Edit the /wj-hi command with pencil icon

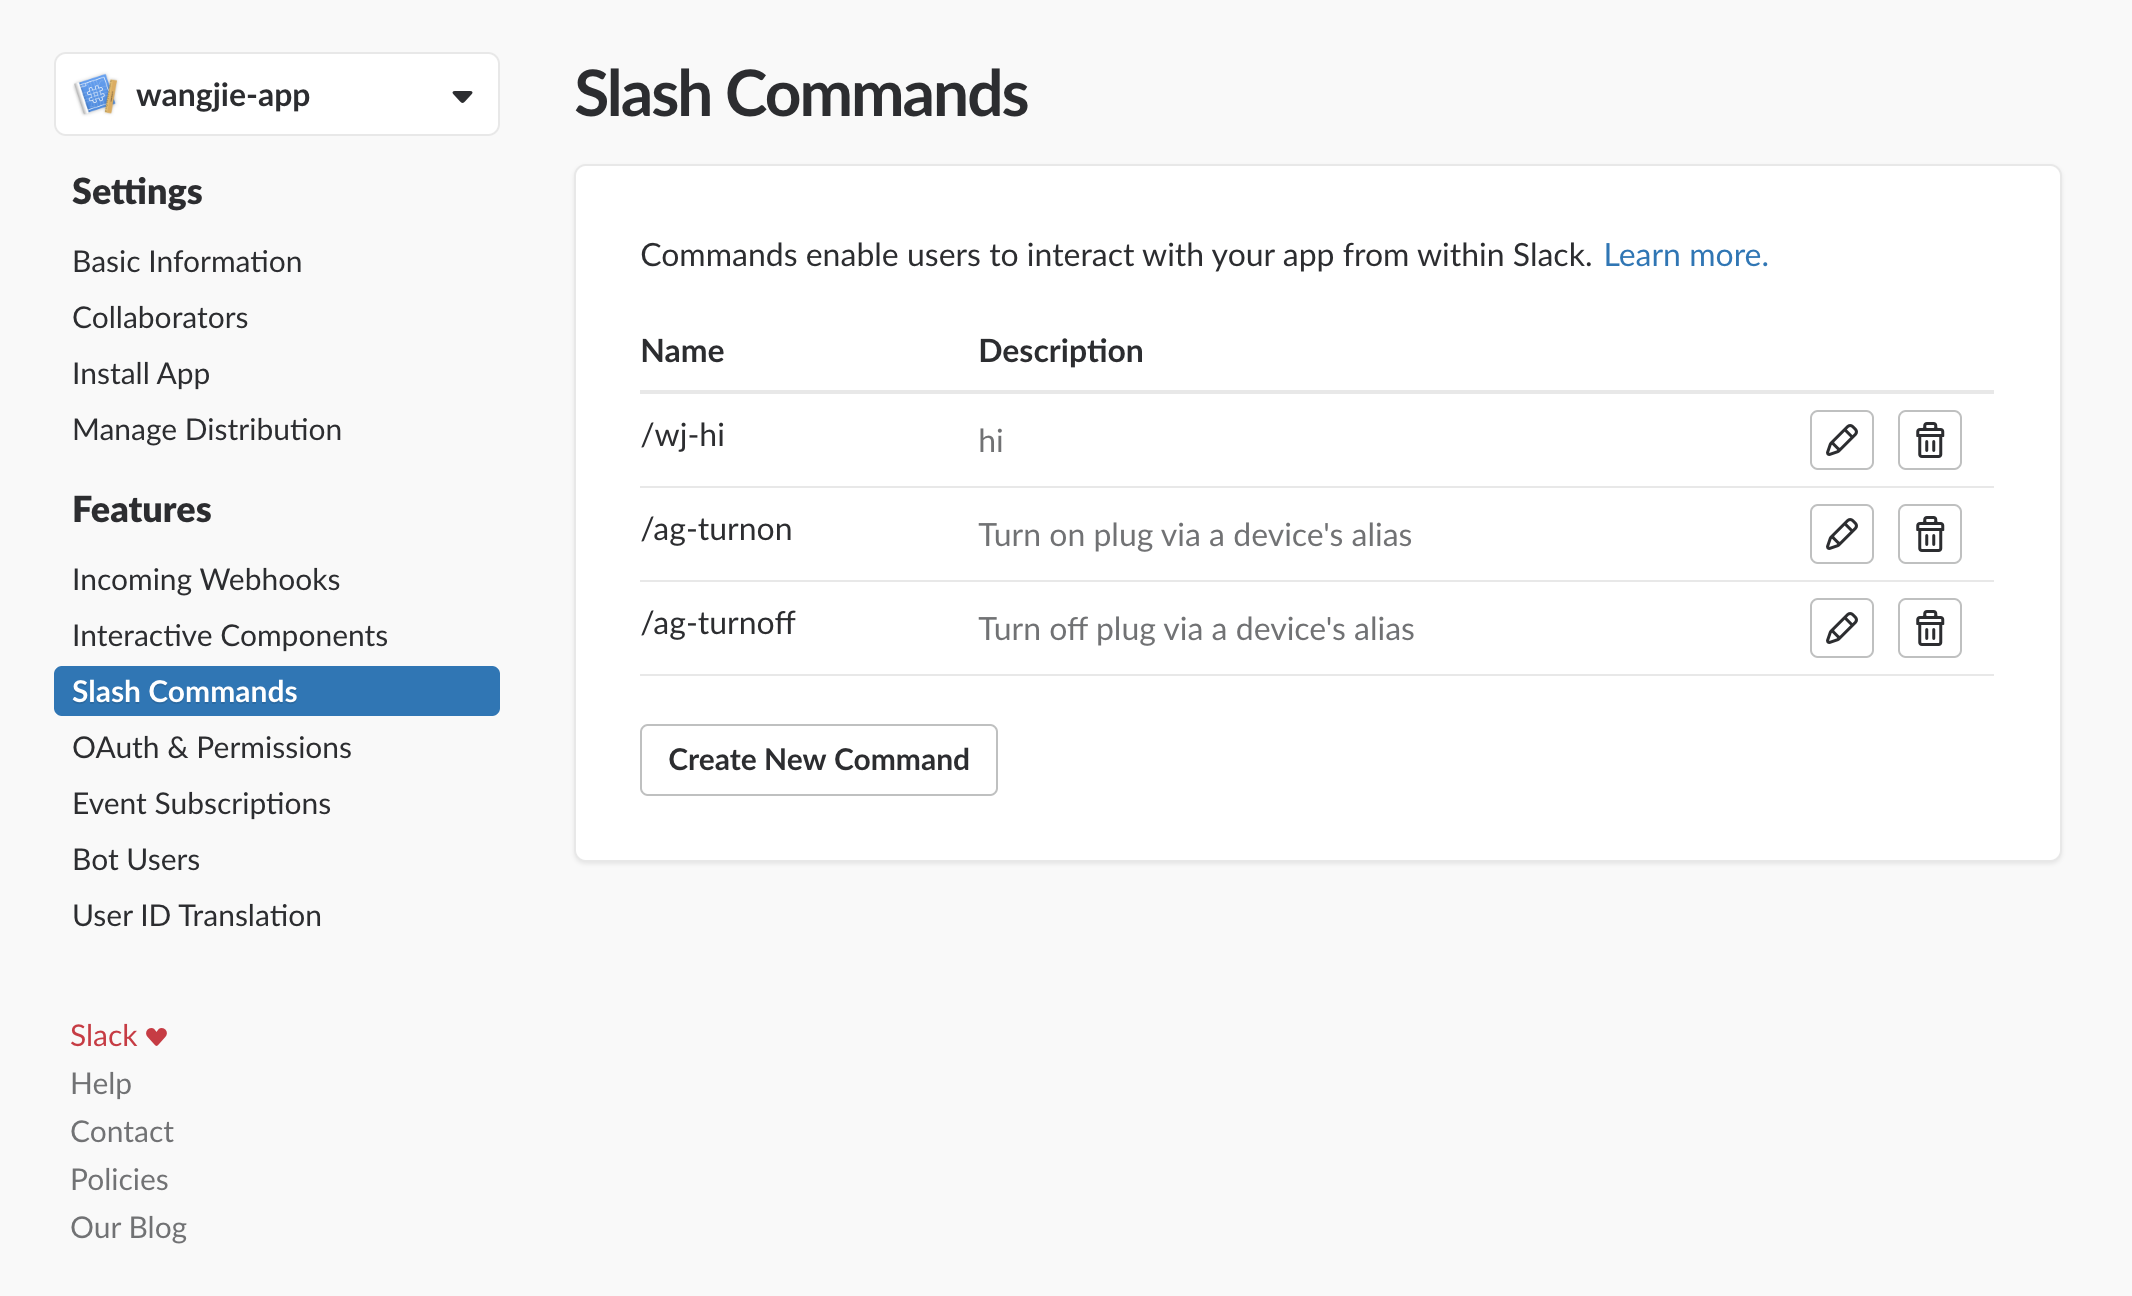pyautogui.click(x=1841, y=440)
